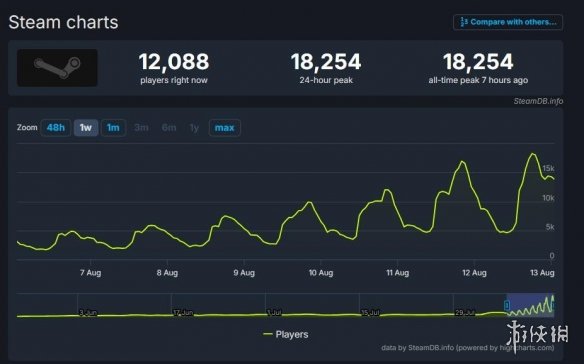
Task: Click the 11 Aug axis label
Action: click(x=397, y=273)
